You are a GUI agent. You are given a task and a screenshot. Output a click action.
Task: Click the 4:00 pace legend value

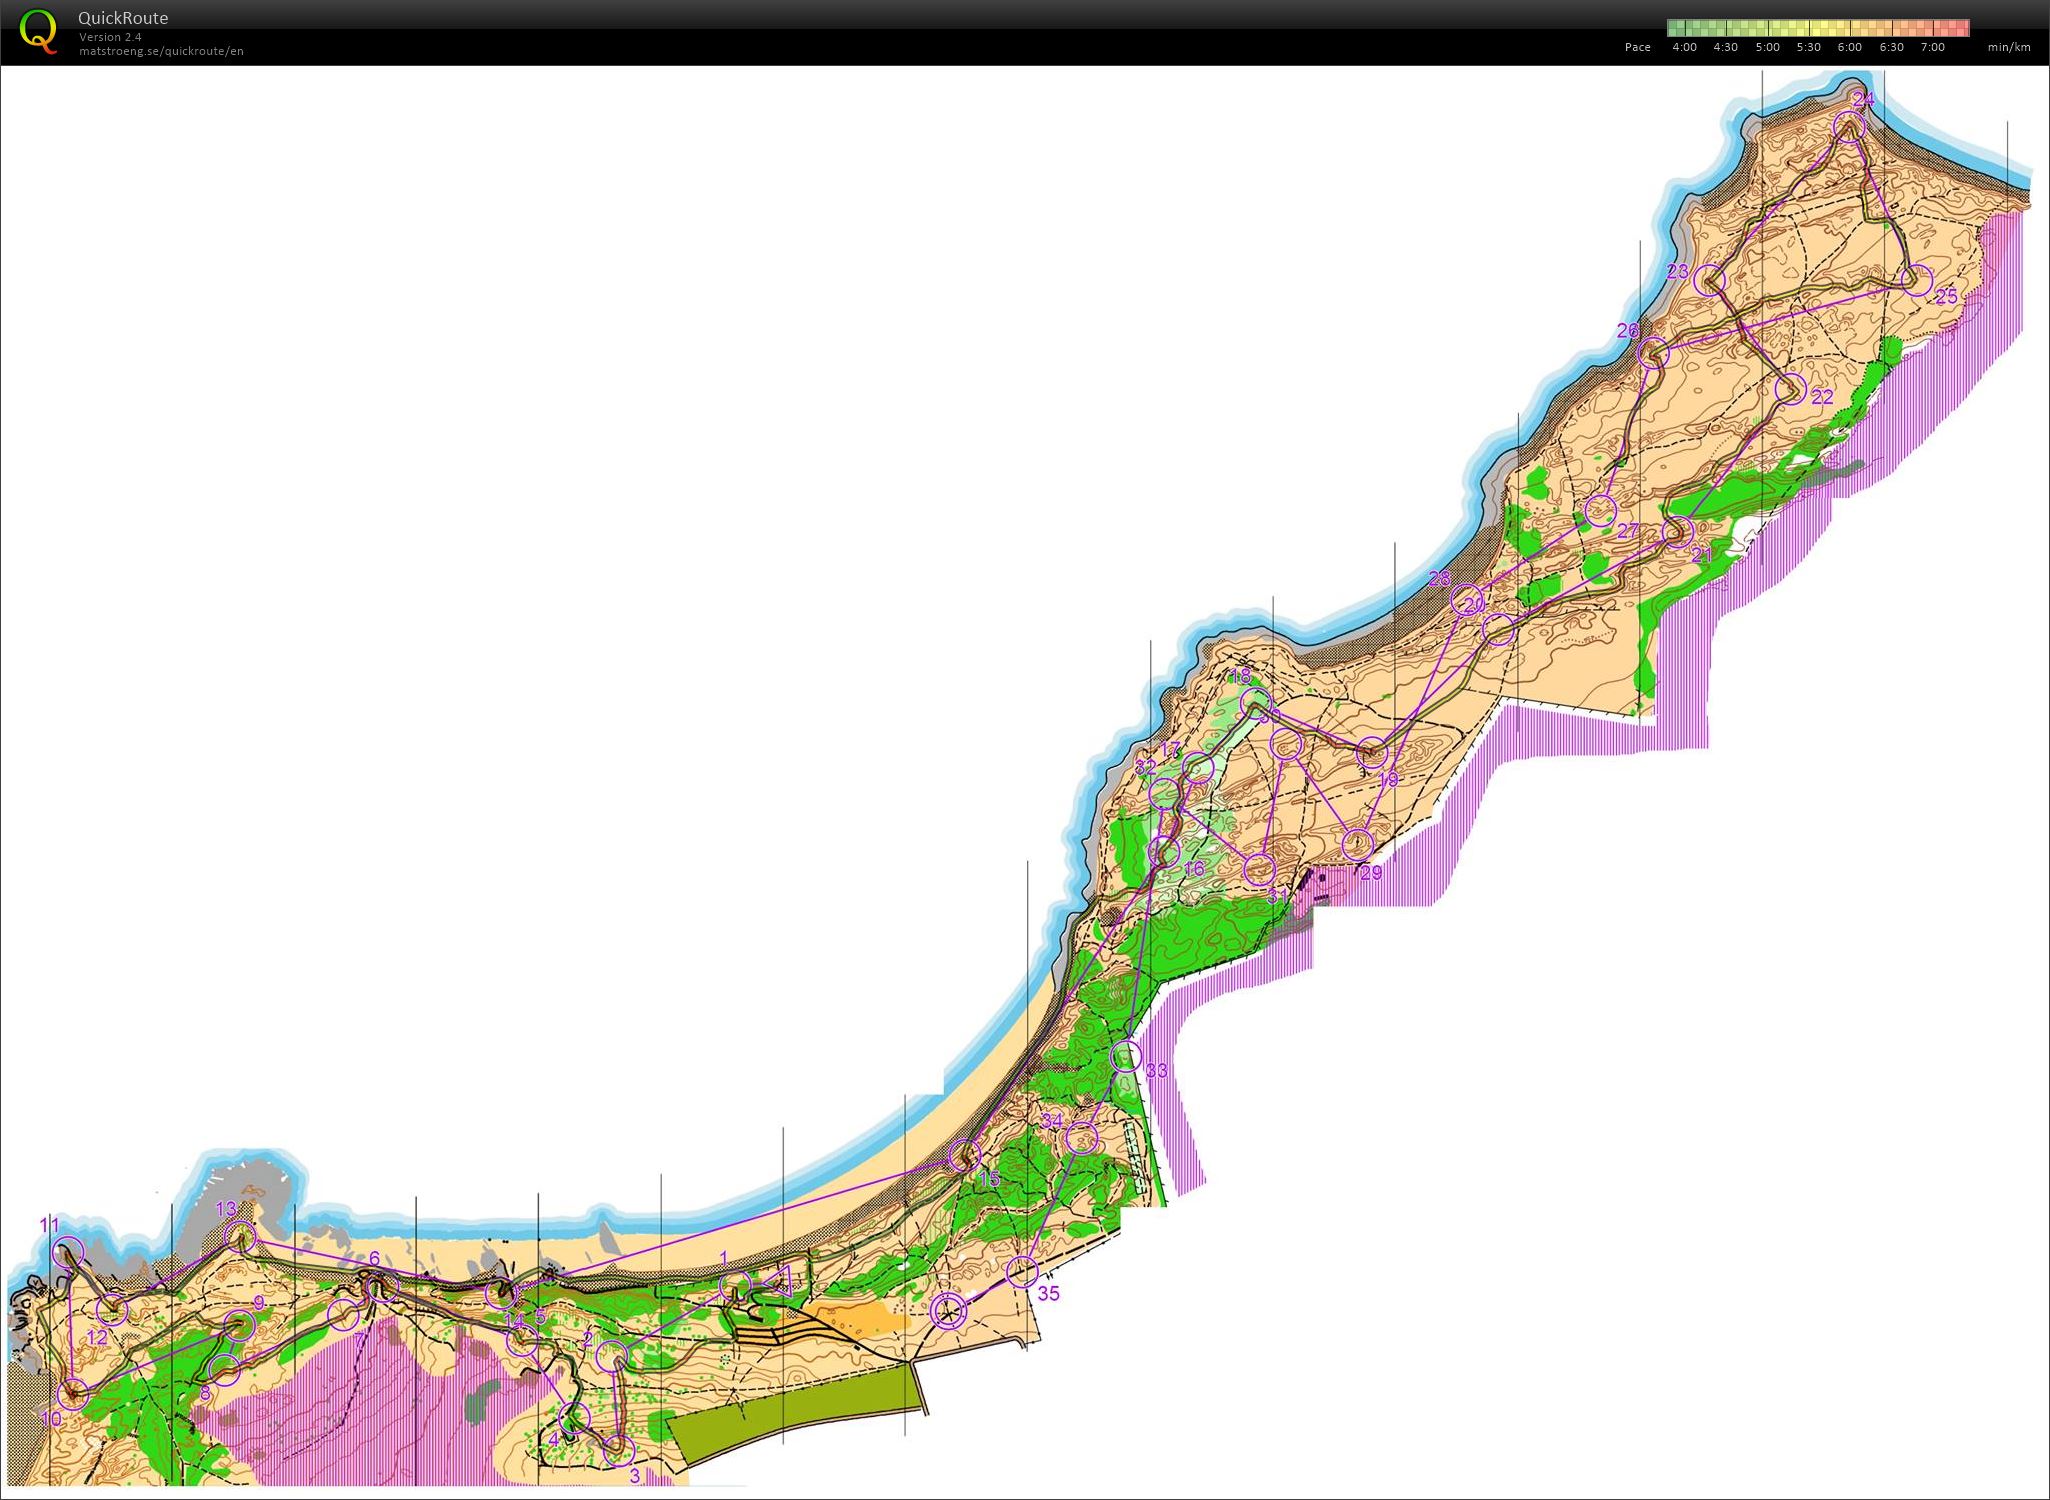click(1684, 47)
